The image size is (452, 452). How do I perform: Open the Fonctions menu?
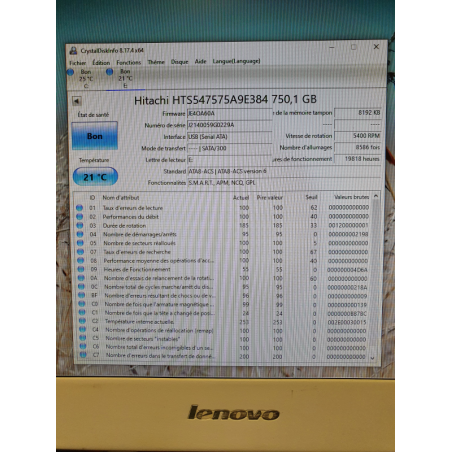point(129,62)
